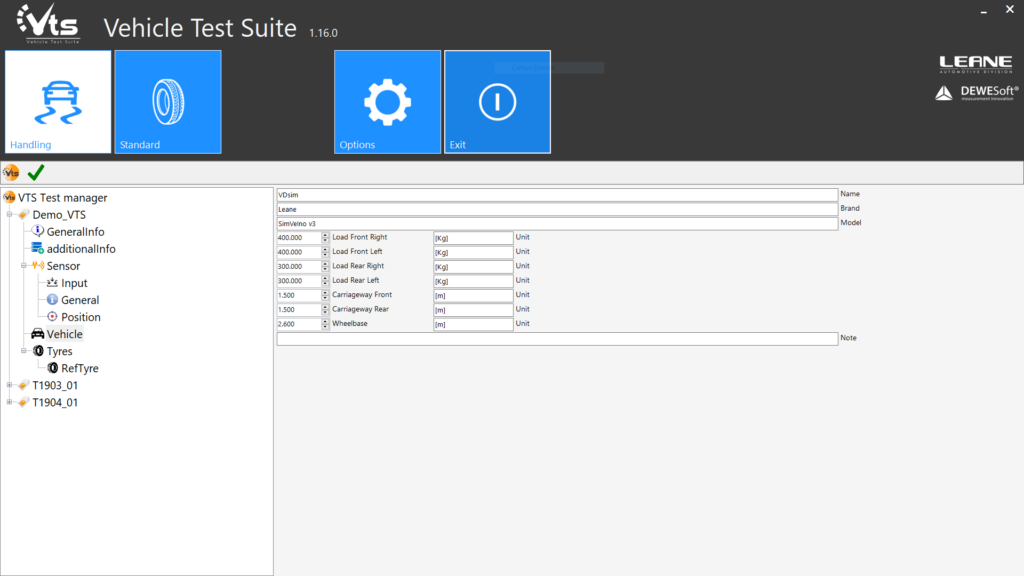Expand the T1904_01 test node

click(9, 402)
